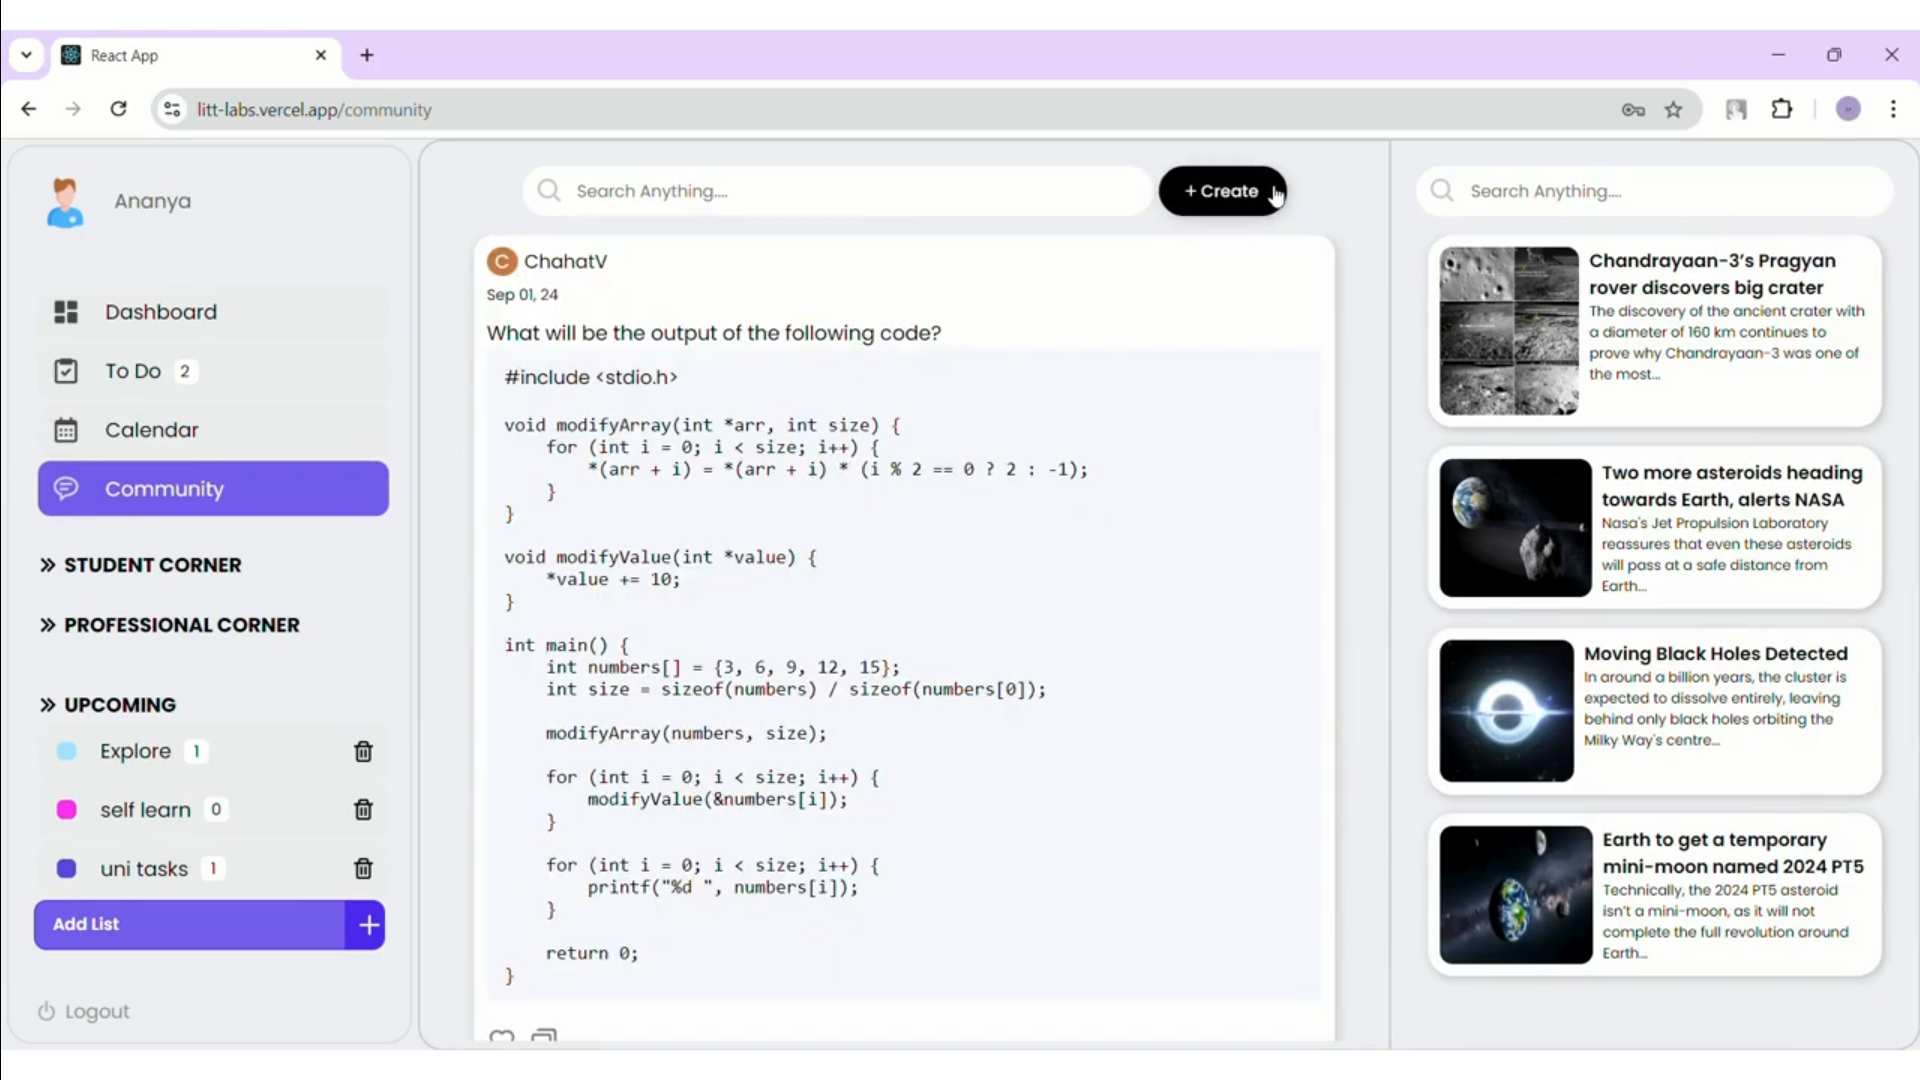Open the browser extensions puzzle icon

pos(1782,110)
